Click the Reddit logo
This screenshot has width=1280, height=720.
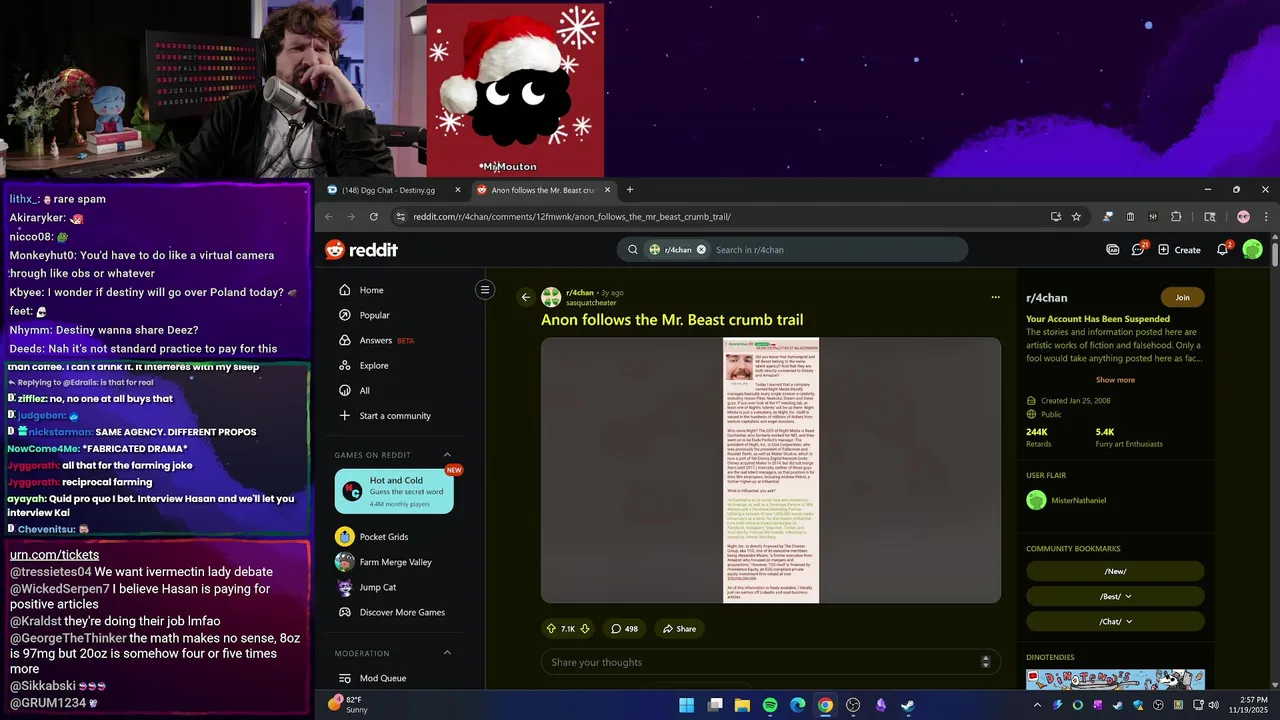tap(361, 250)
